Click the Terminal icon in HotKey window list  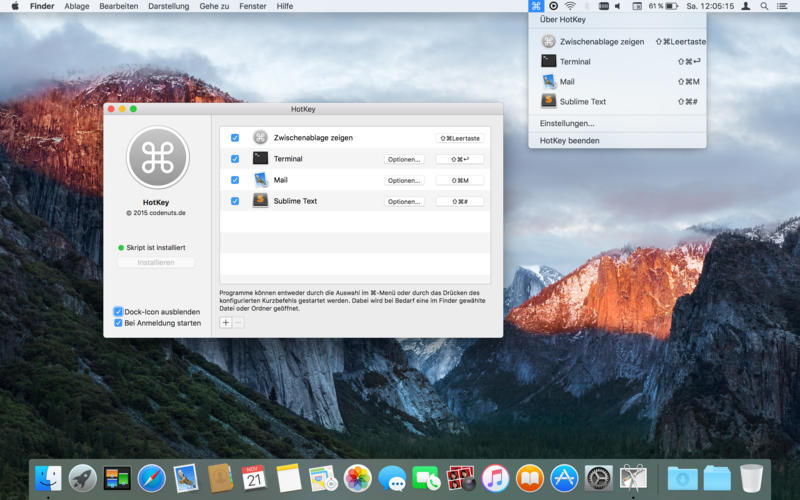click(x=260, y=158)
